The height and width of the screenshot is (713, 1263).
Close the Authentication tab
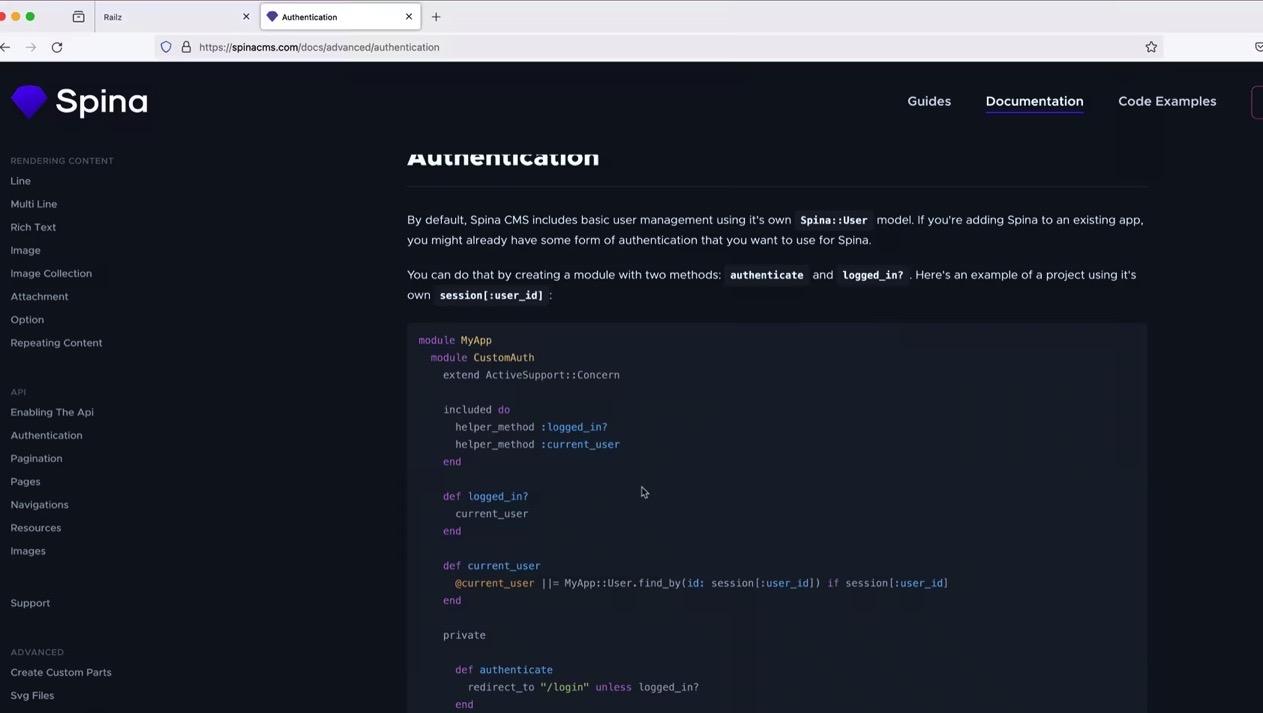click(408, 17)
